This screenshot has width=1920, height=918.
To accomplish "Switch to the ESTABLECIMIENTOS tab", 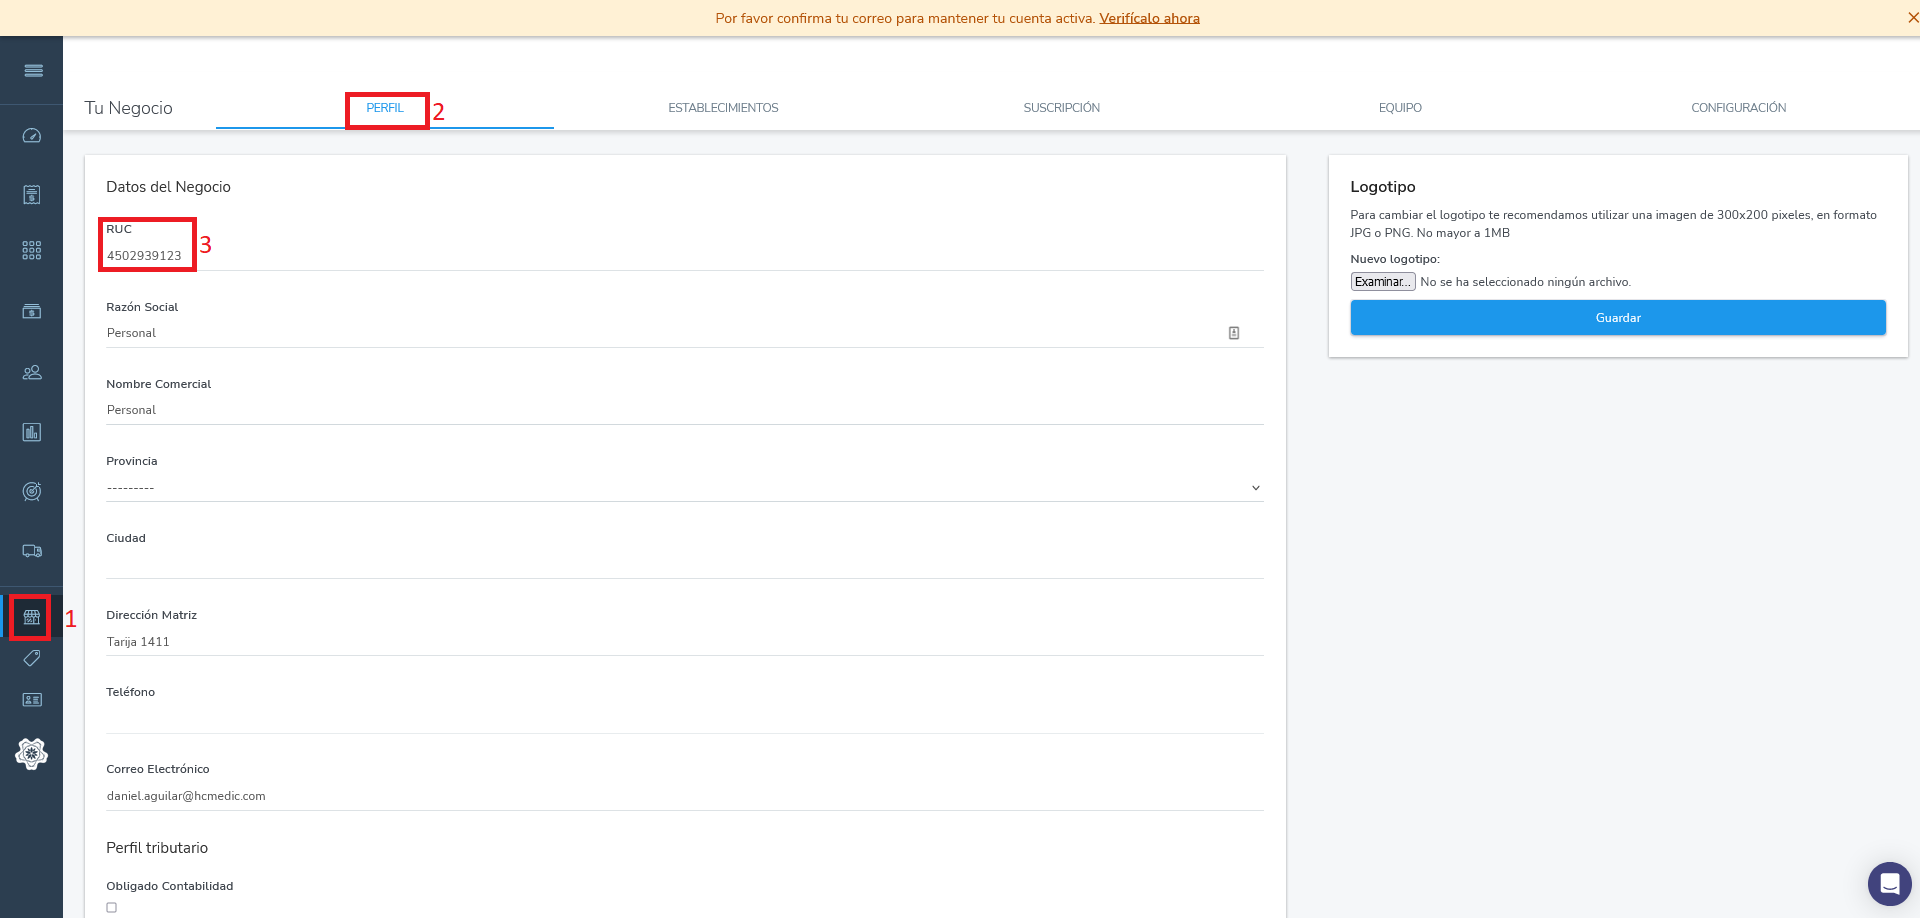I will coord(723,108).
